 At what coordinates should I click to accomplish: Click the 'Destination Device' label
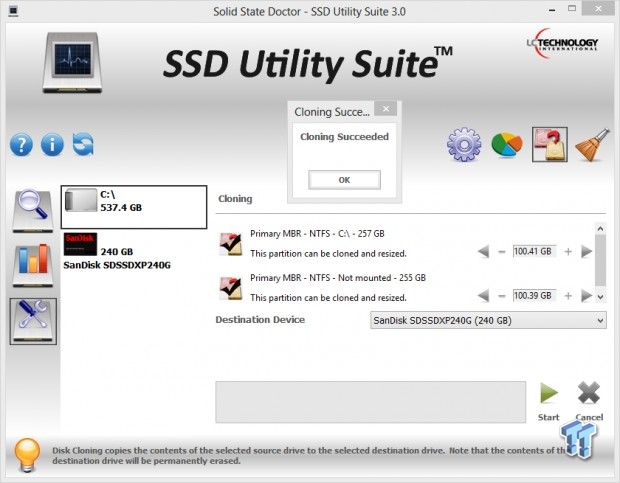260,320
